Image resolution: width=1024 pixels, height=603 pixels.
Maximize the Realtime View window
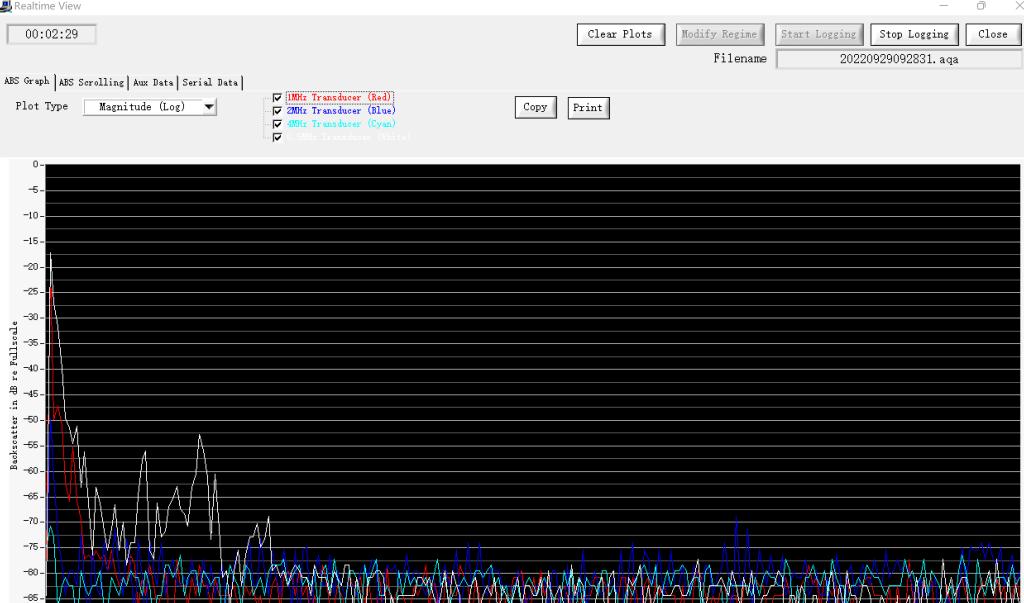pos(981,6)
